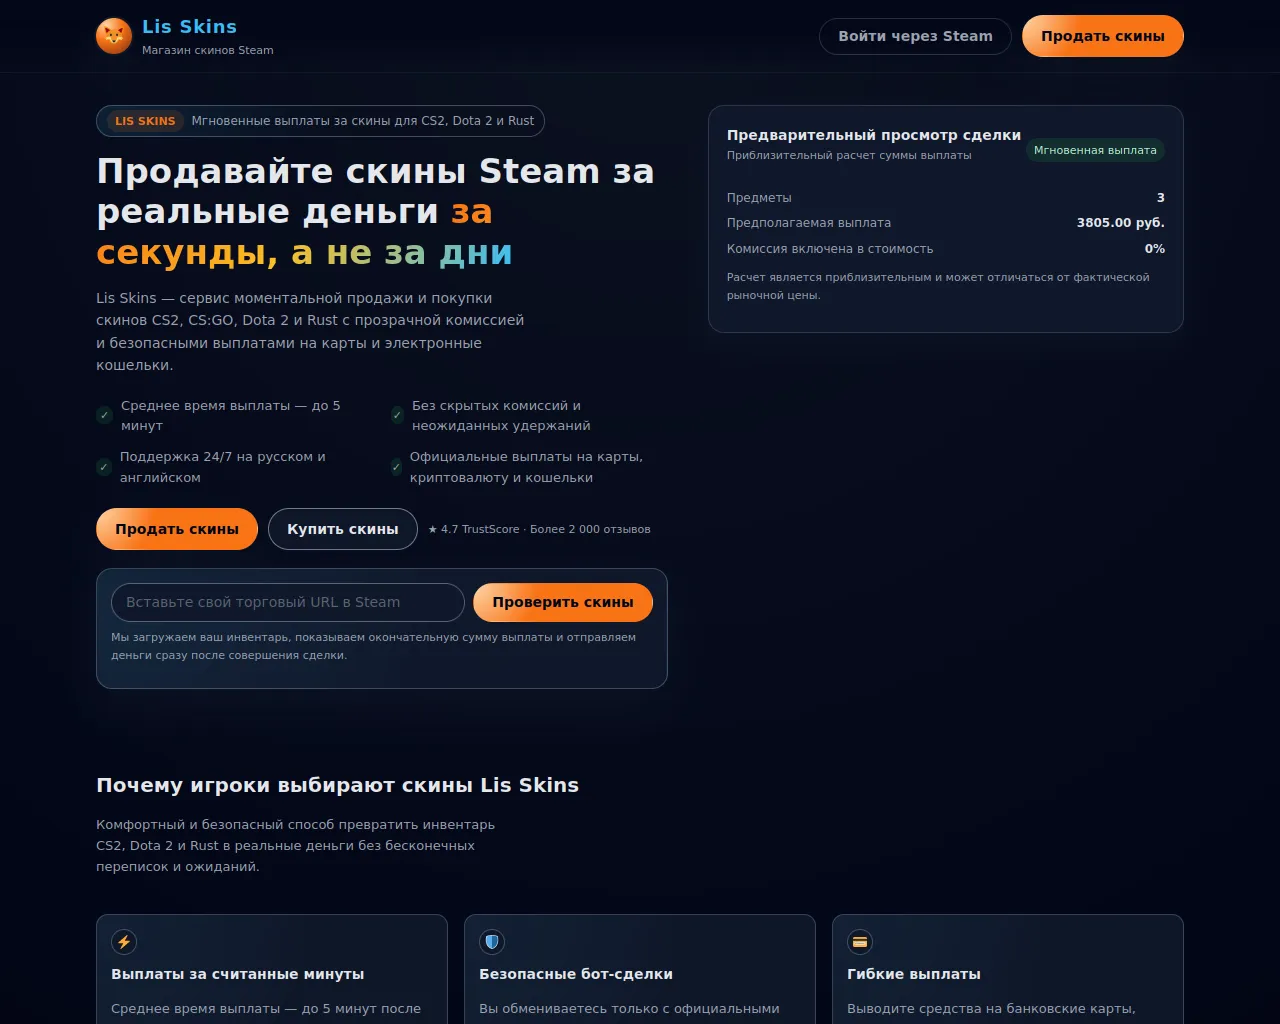This screenshot has height=1024, width=1280.
Task: Click checkmark beside no hidden commissions
Action: click(397, 415)
